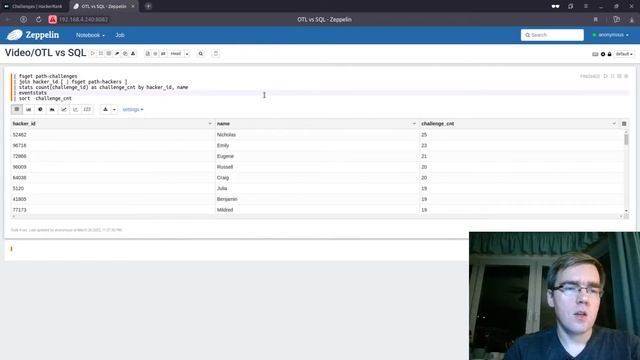This screenshot has height=360, width=640.
Task: Select the OTL vs SQL - Zeppelin tab
Action: click(104, 6)
